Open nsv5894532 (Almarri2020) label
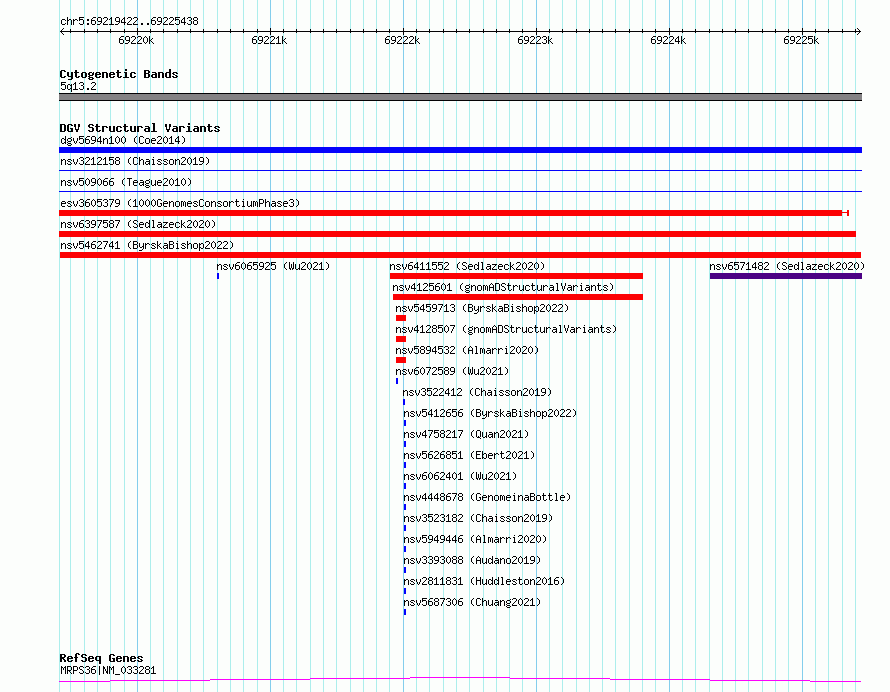 [x=467, y=350]
